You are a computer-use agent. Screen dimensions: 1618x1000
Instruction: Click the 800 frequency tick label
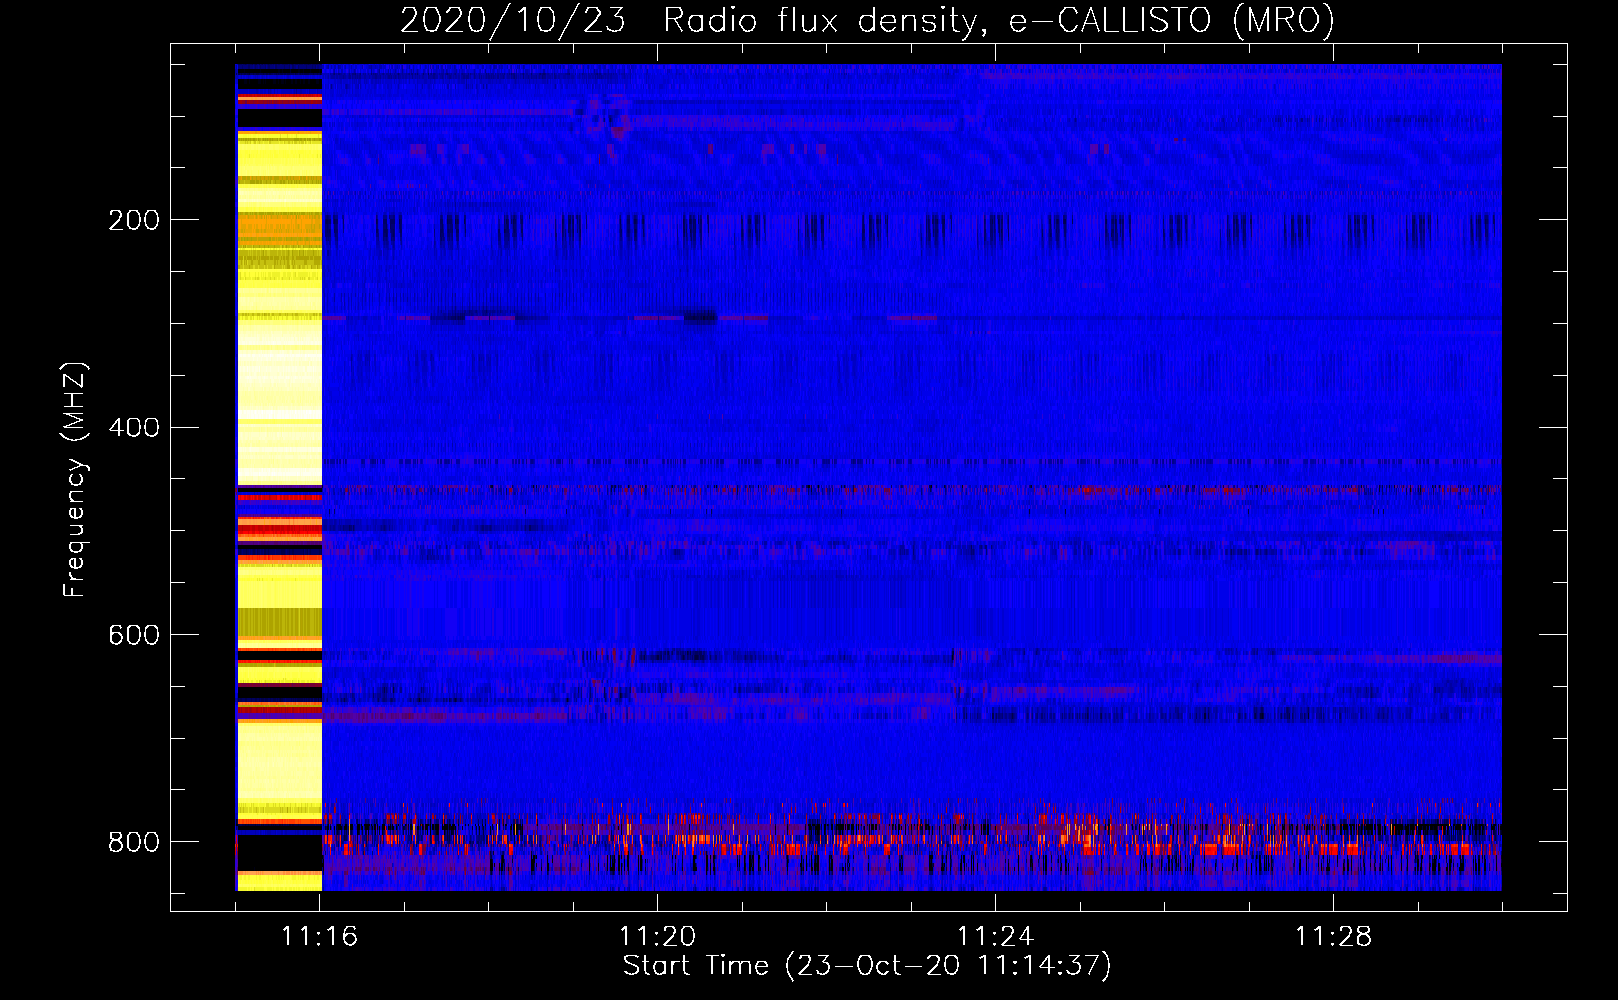134,842
